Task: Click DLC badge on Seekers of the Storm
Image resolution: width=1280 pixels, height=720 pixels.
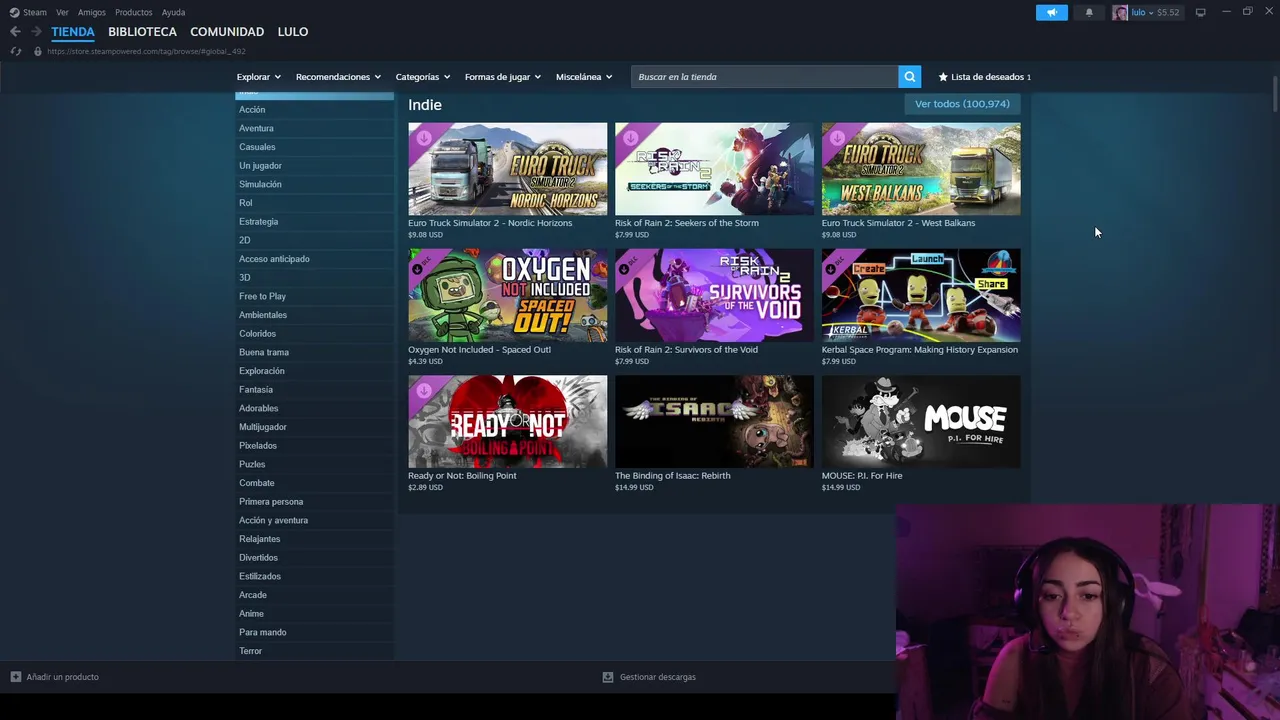Action: pos(631,137)
